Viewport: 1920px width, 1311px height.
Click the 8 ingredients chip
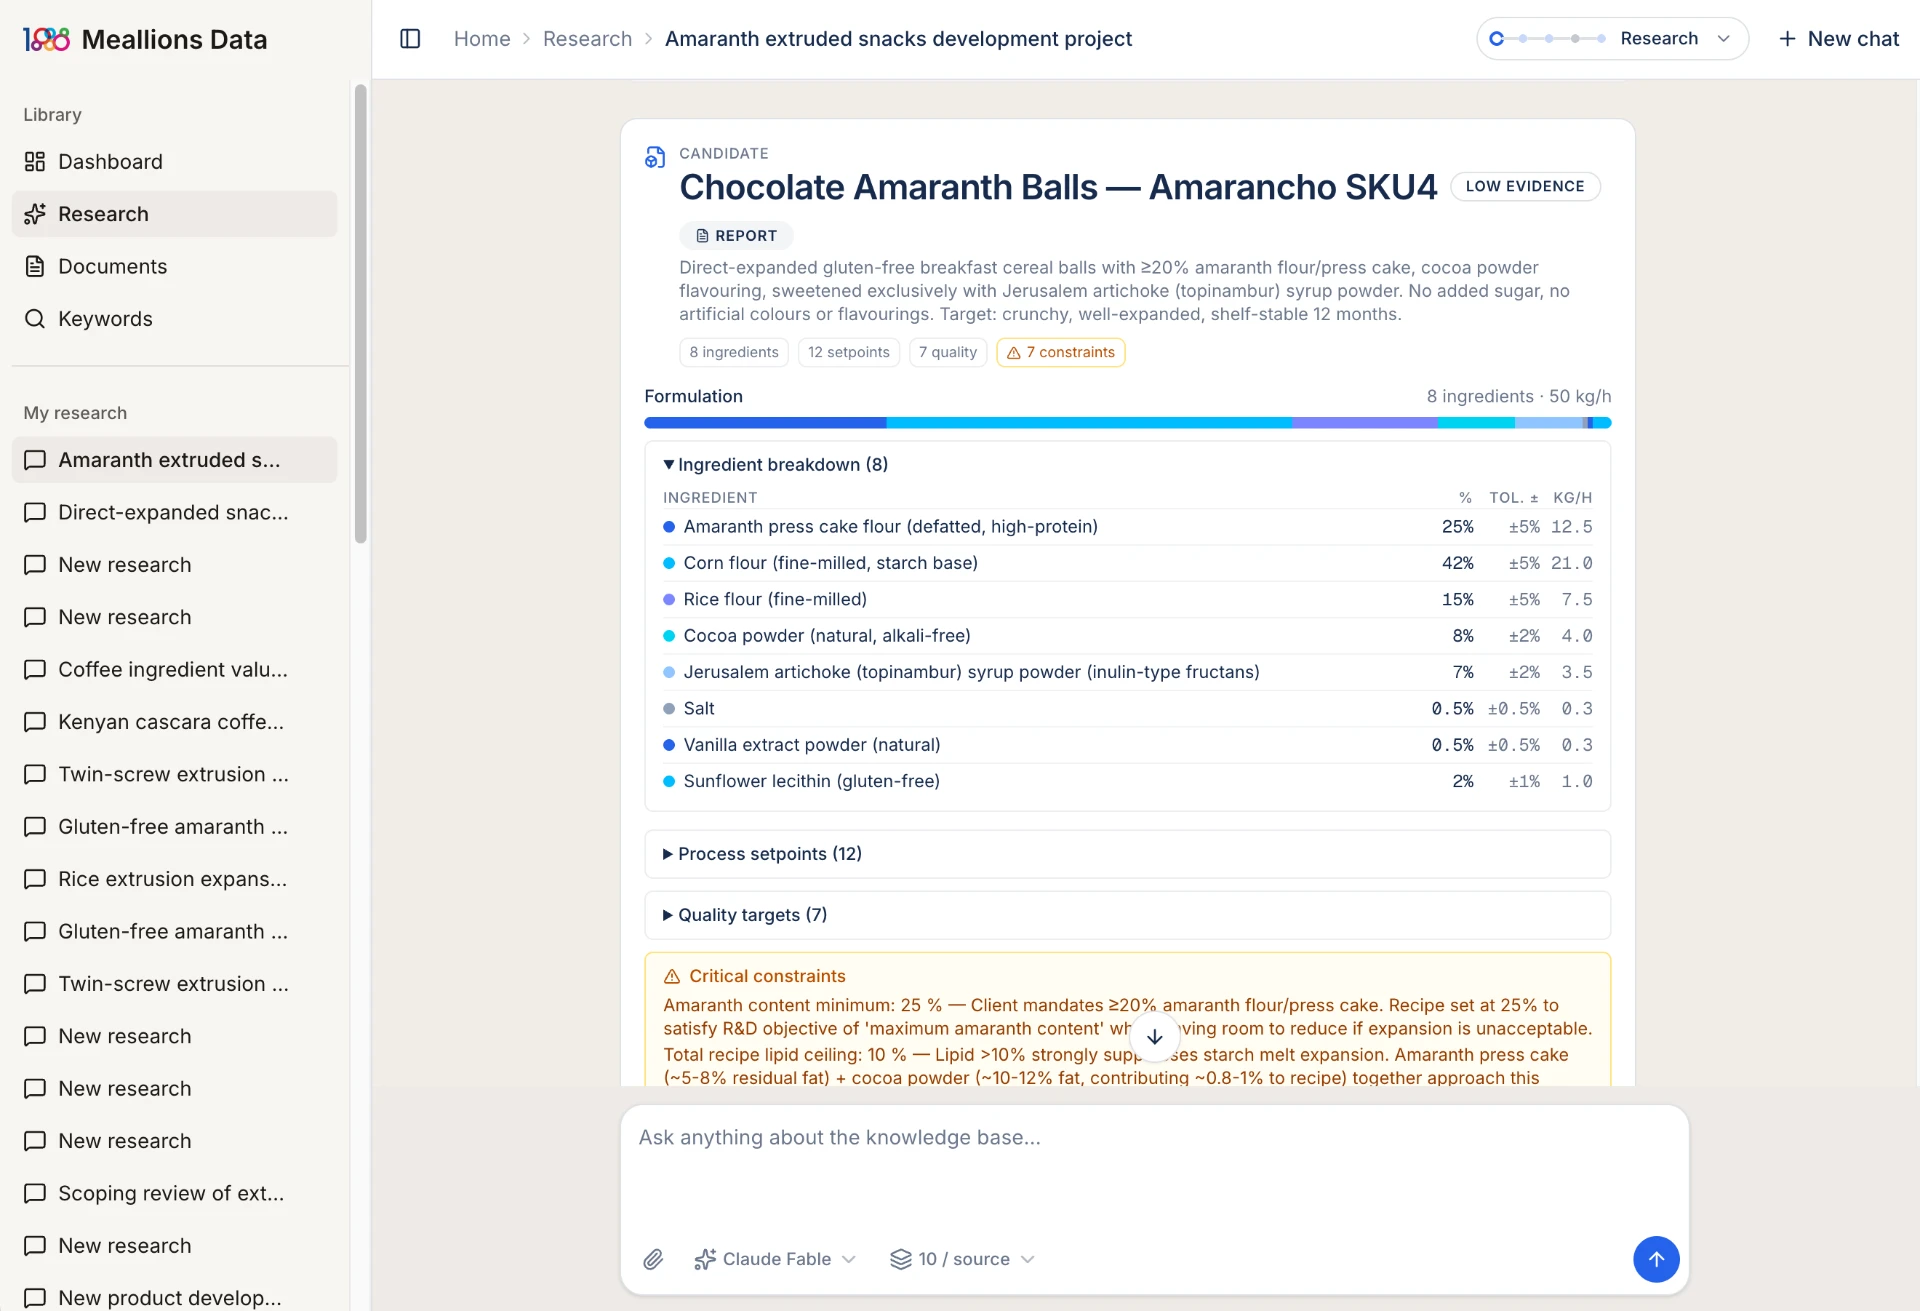[x=734, y=352]
